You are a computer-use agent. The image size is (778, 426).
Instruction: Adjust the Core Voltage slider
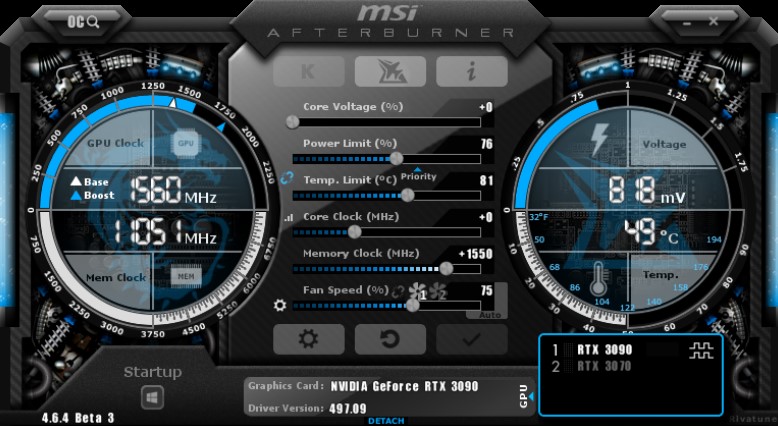click(x=293, y=122)
